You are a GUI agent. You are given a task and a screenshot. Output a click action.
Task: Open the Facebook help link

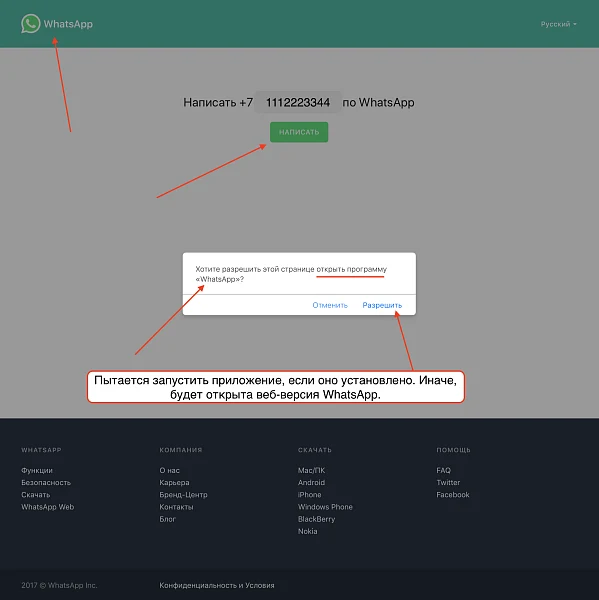pyautogui.click(x=453, y=495)
